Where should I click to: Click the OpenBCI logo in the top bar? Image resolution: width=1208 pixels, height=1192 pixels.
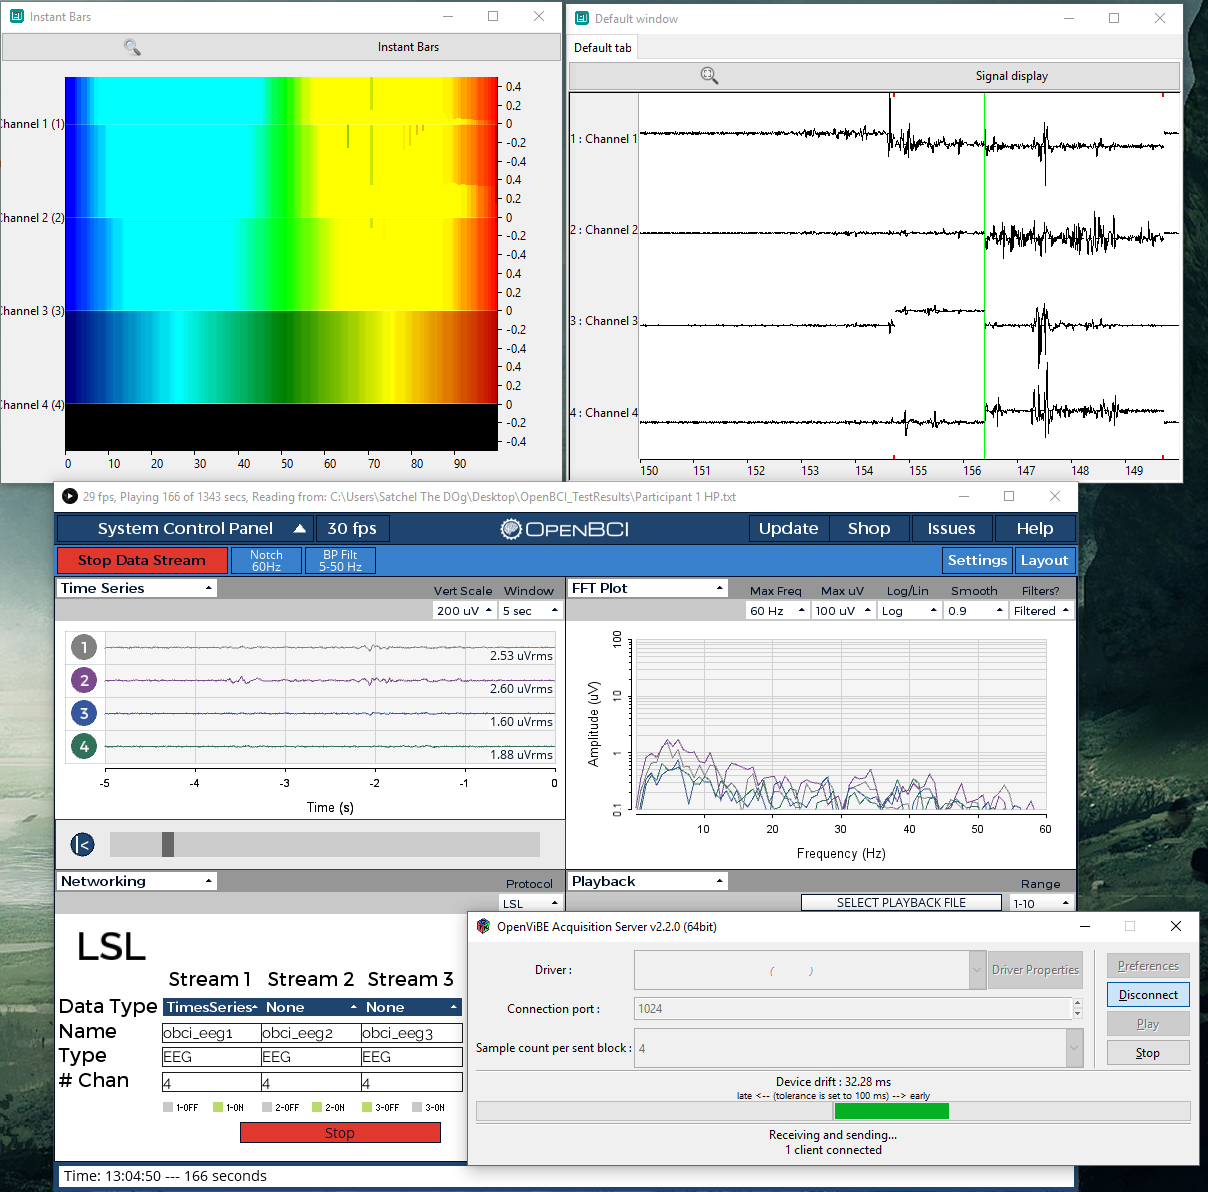click(x=565, y=529)
